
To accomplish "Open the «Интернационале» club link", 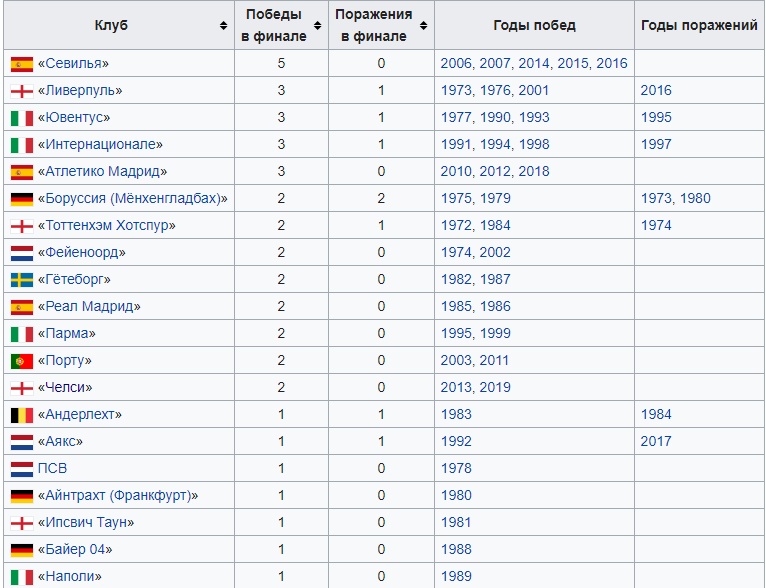I will [x=101, y=144].
